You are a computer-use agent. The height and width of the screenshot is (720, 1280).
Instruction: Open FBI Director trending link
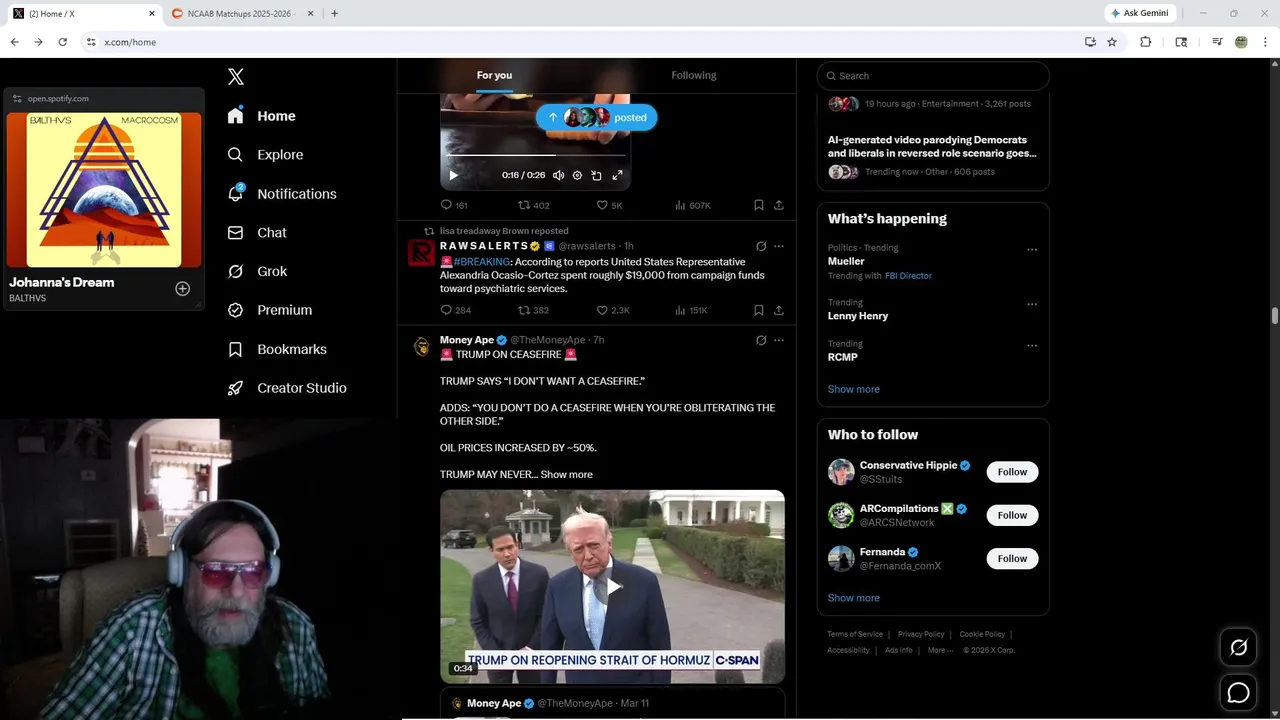click(908, 276)
